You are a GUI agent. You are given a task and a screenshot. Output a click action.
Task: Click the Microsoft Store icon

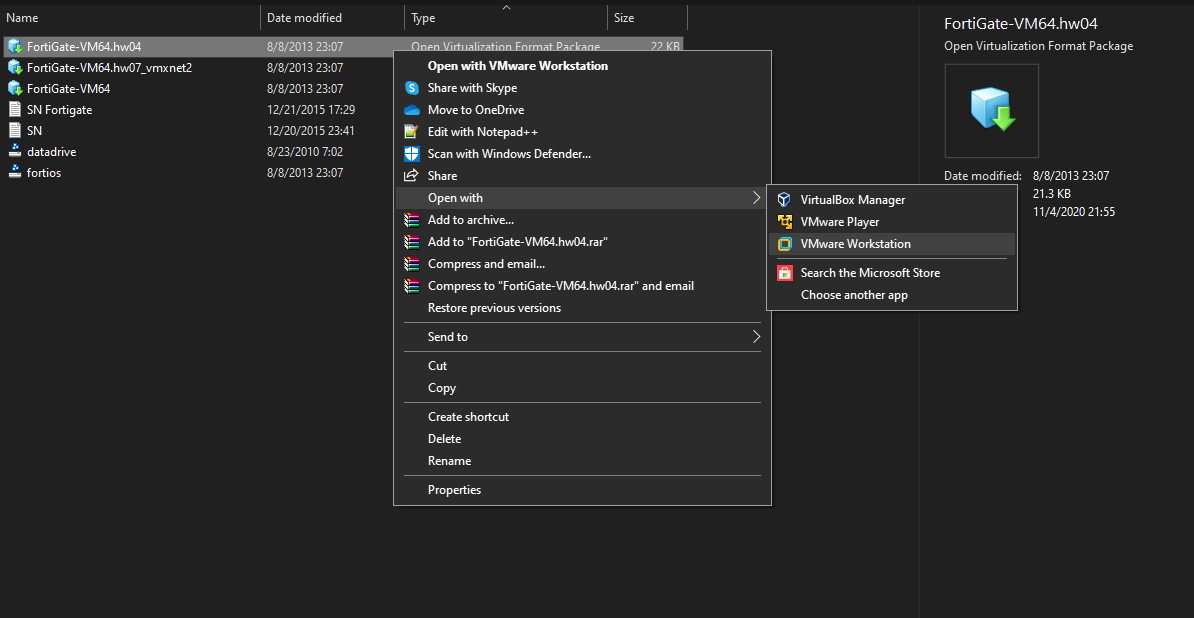(784, 272)
